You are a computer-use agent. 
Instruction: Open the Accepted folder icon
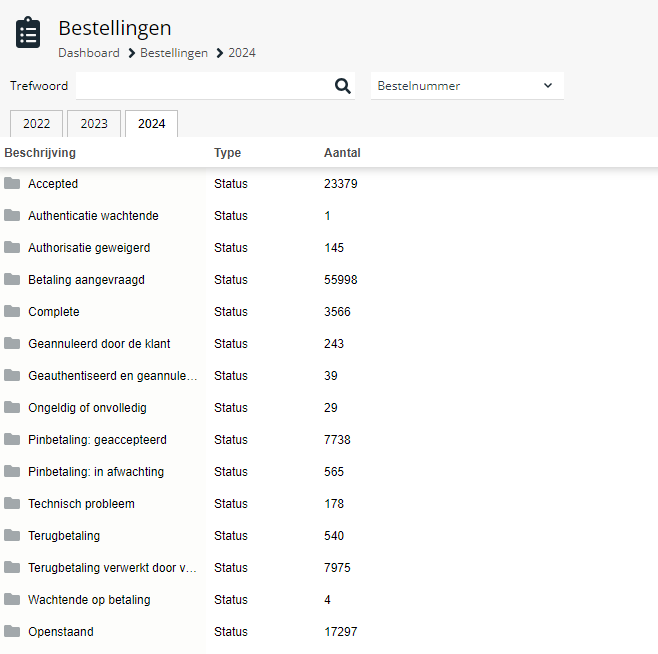12,183
